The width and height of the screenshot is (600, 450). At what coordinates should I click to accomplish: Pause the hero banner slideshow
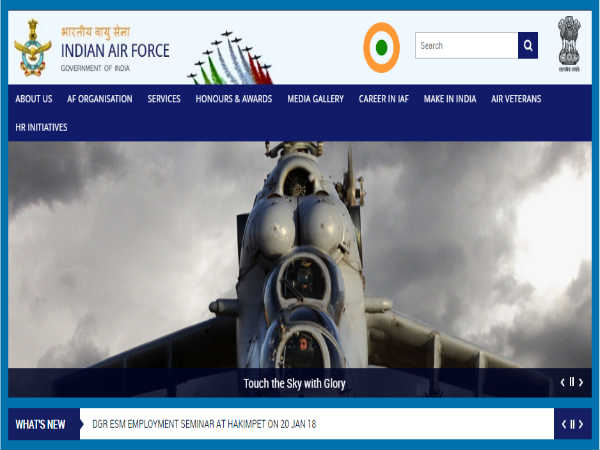point(571,382)
